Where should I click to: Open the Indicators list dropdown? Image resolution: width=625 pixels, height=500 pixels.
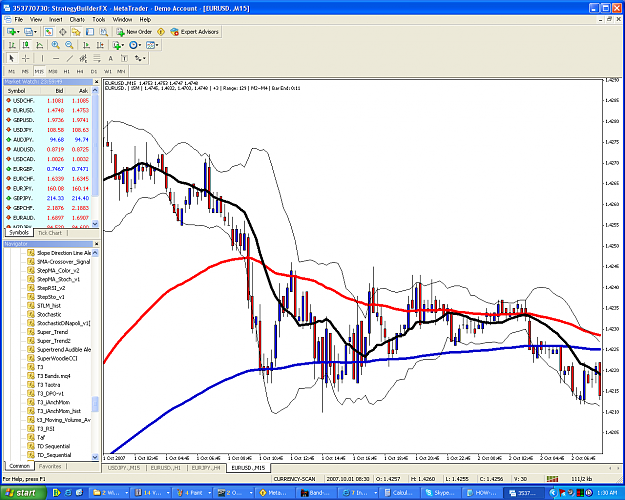click(x=118, y=45)
